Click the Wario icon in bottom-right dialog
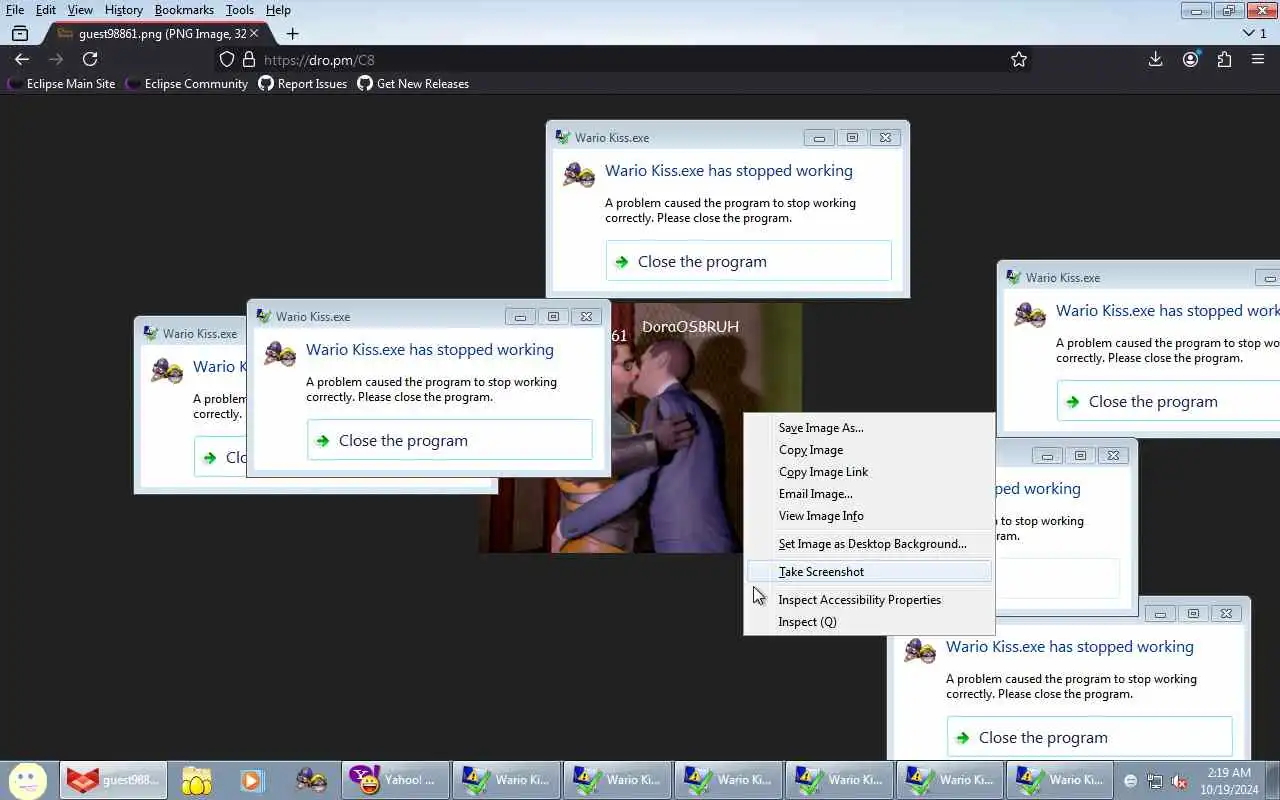 pos(920,650)
